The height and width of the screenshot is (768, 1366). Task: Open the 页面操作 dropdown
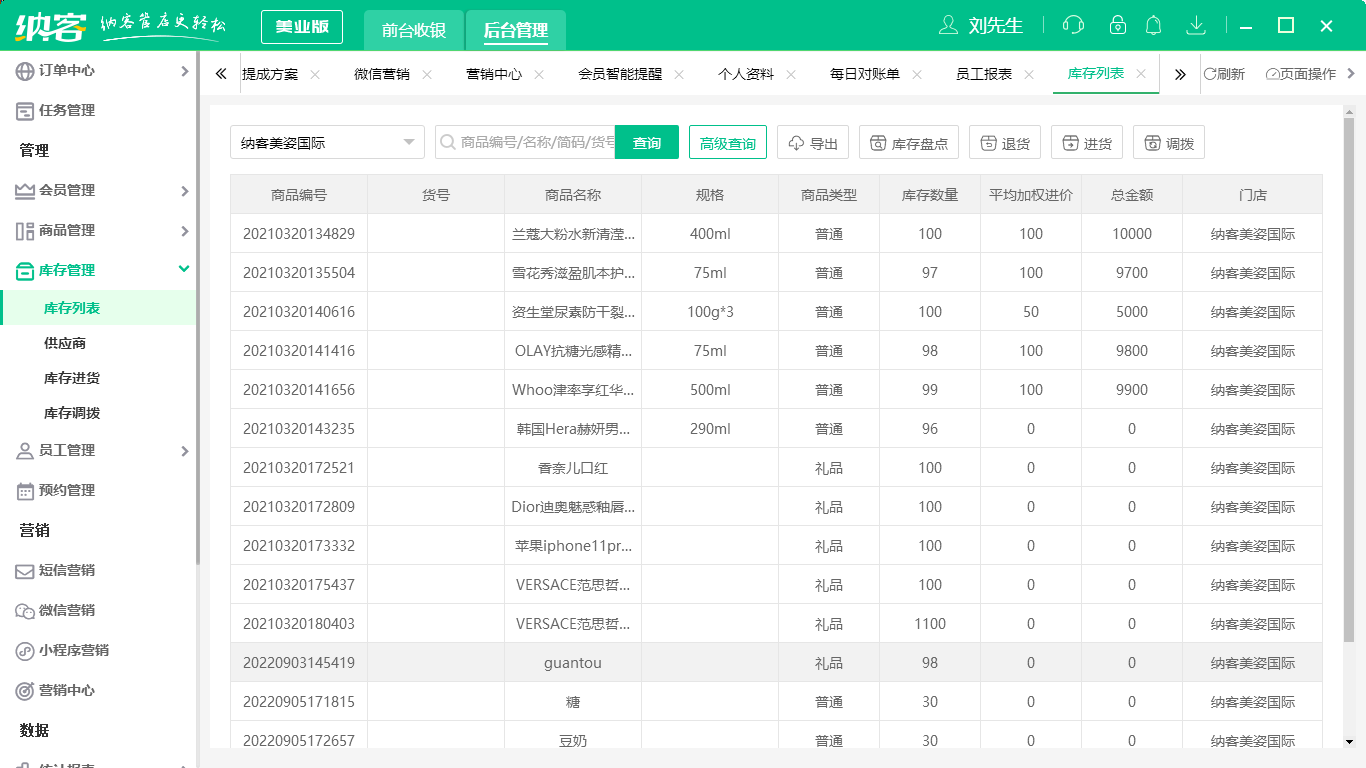tap(1310, 74)
